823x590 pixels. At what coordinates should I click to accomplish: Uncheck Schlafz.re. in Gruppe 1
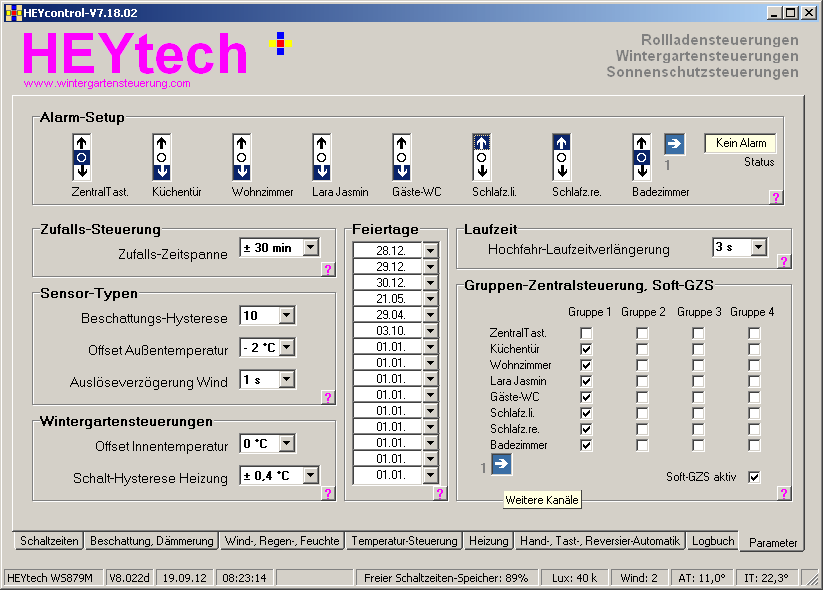(x=586, y=429)
